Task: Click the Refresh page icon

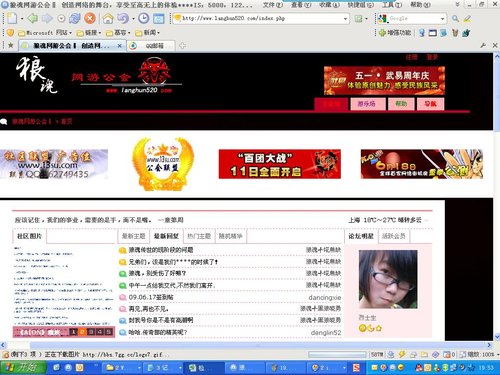Action: (75, 18)
